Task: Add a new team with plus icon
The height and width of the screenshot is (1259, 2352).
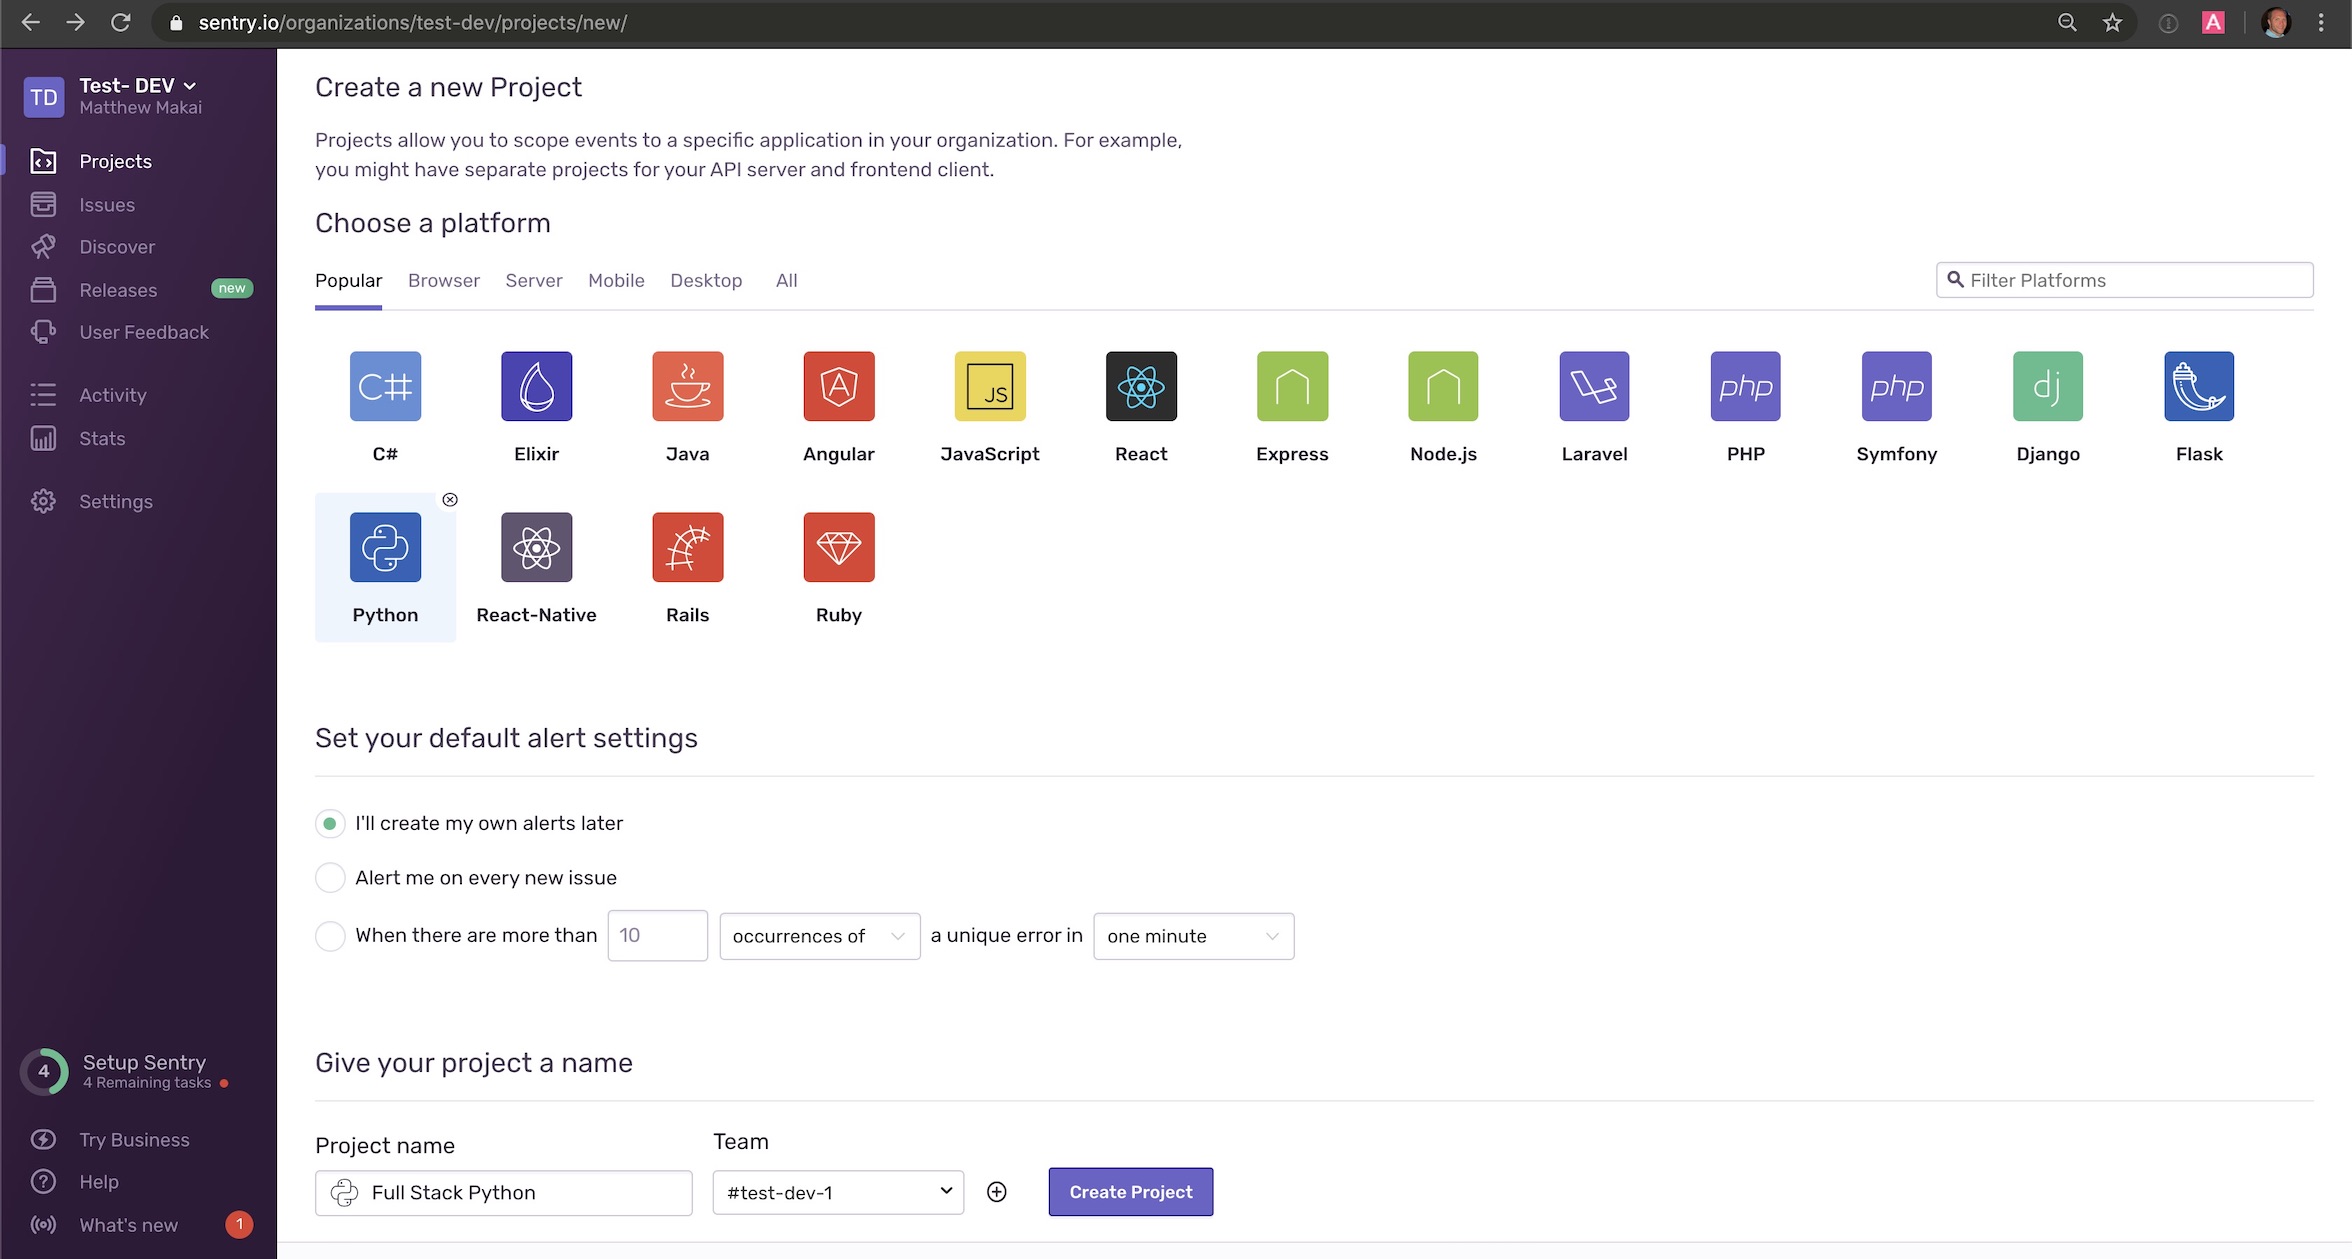Action: pos(996,1192)
